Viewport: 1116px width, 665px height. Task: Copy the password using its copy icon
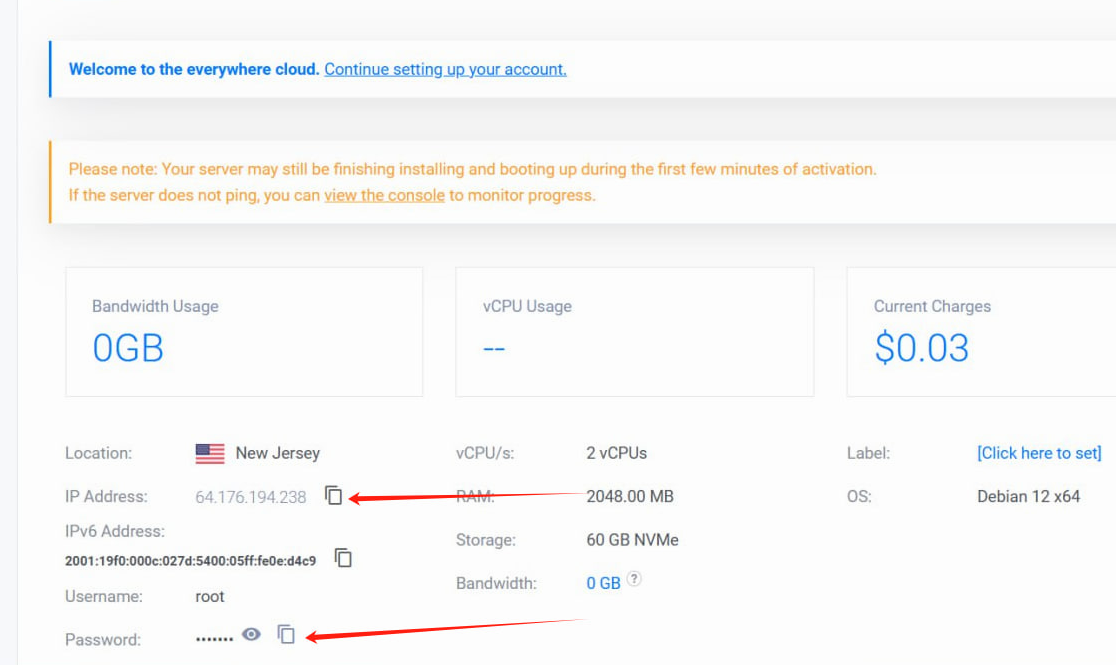click(x=287, y=634)
